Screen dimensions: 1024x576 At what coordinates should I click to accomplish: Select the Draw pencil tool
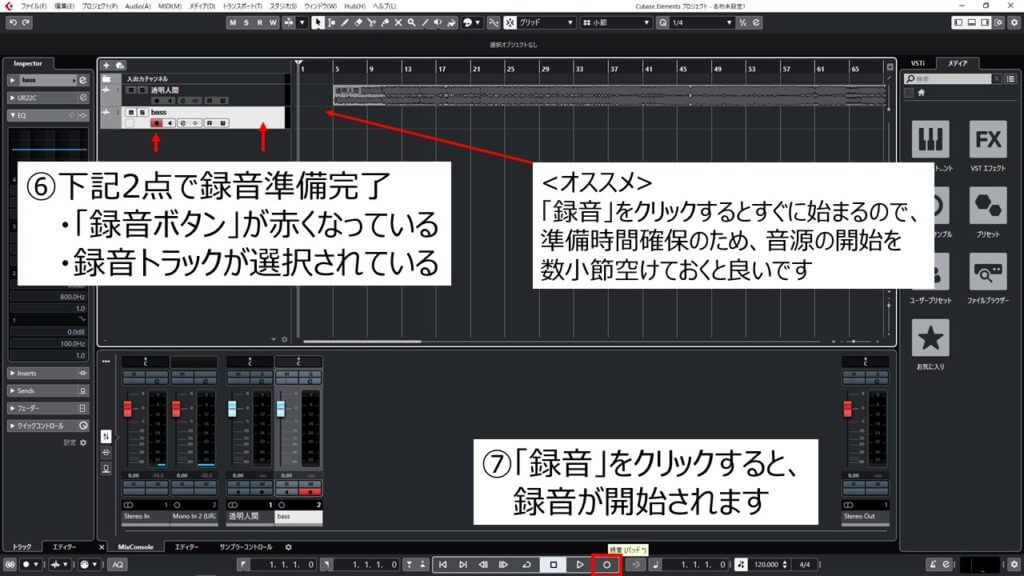[x=345, y=23]
